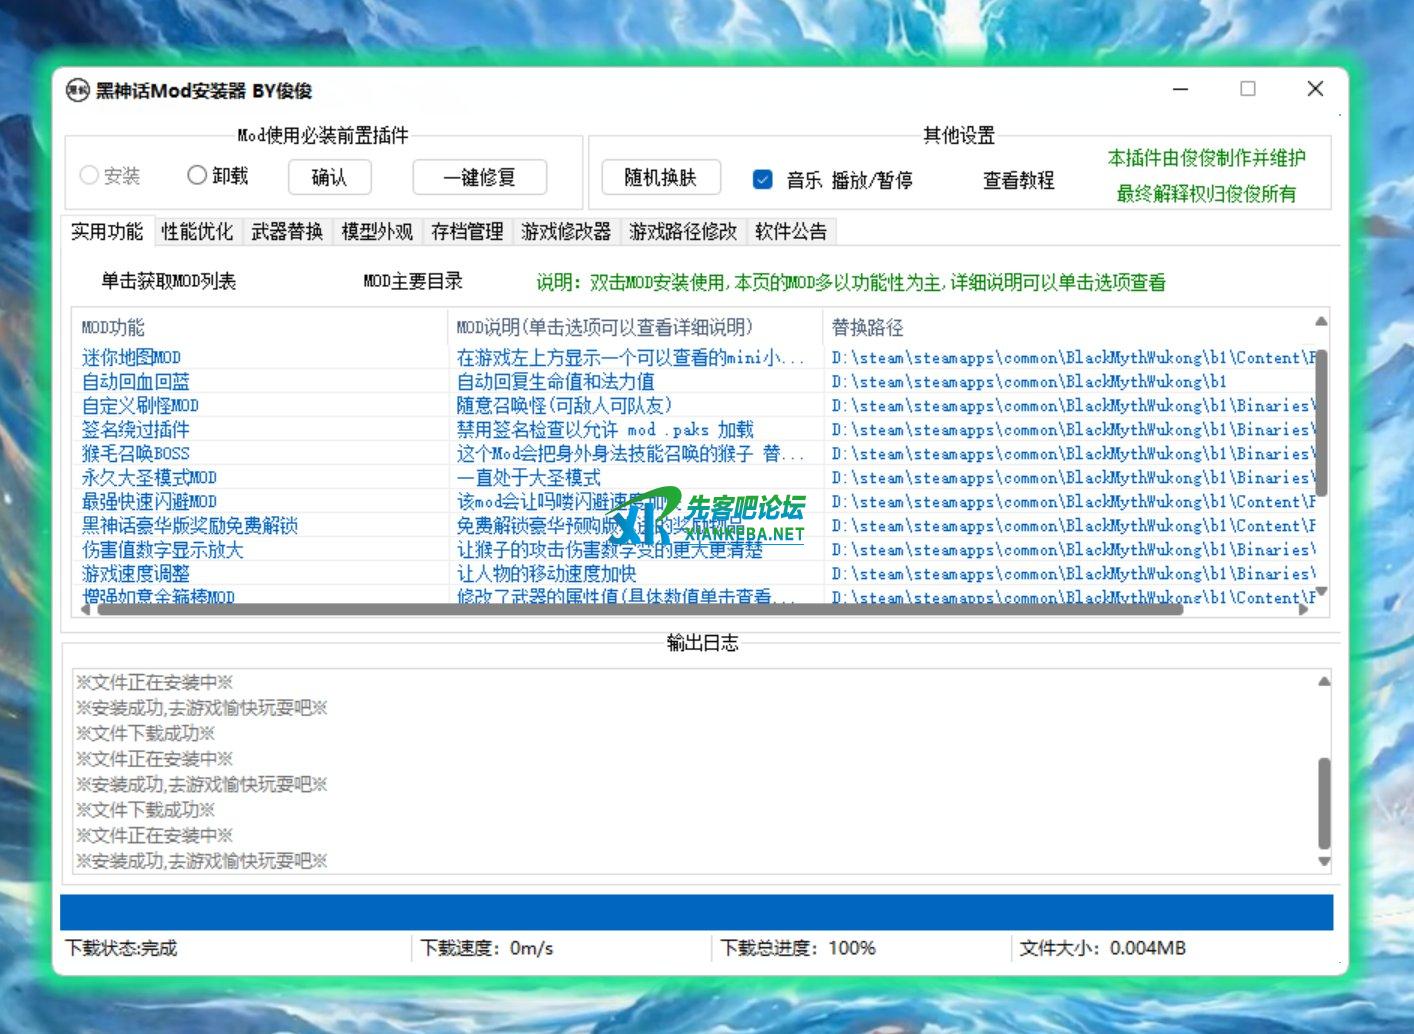Viewport: 1414px width, 1034px height.
Task: Click the horizontal scroll right arrow
Action: coord(1303,609)
